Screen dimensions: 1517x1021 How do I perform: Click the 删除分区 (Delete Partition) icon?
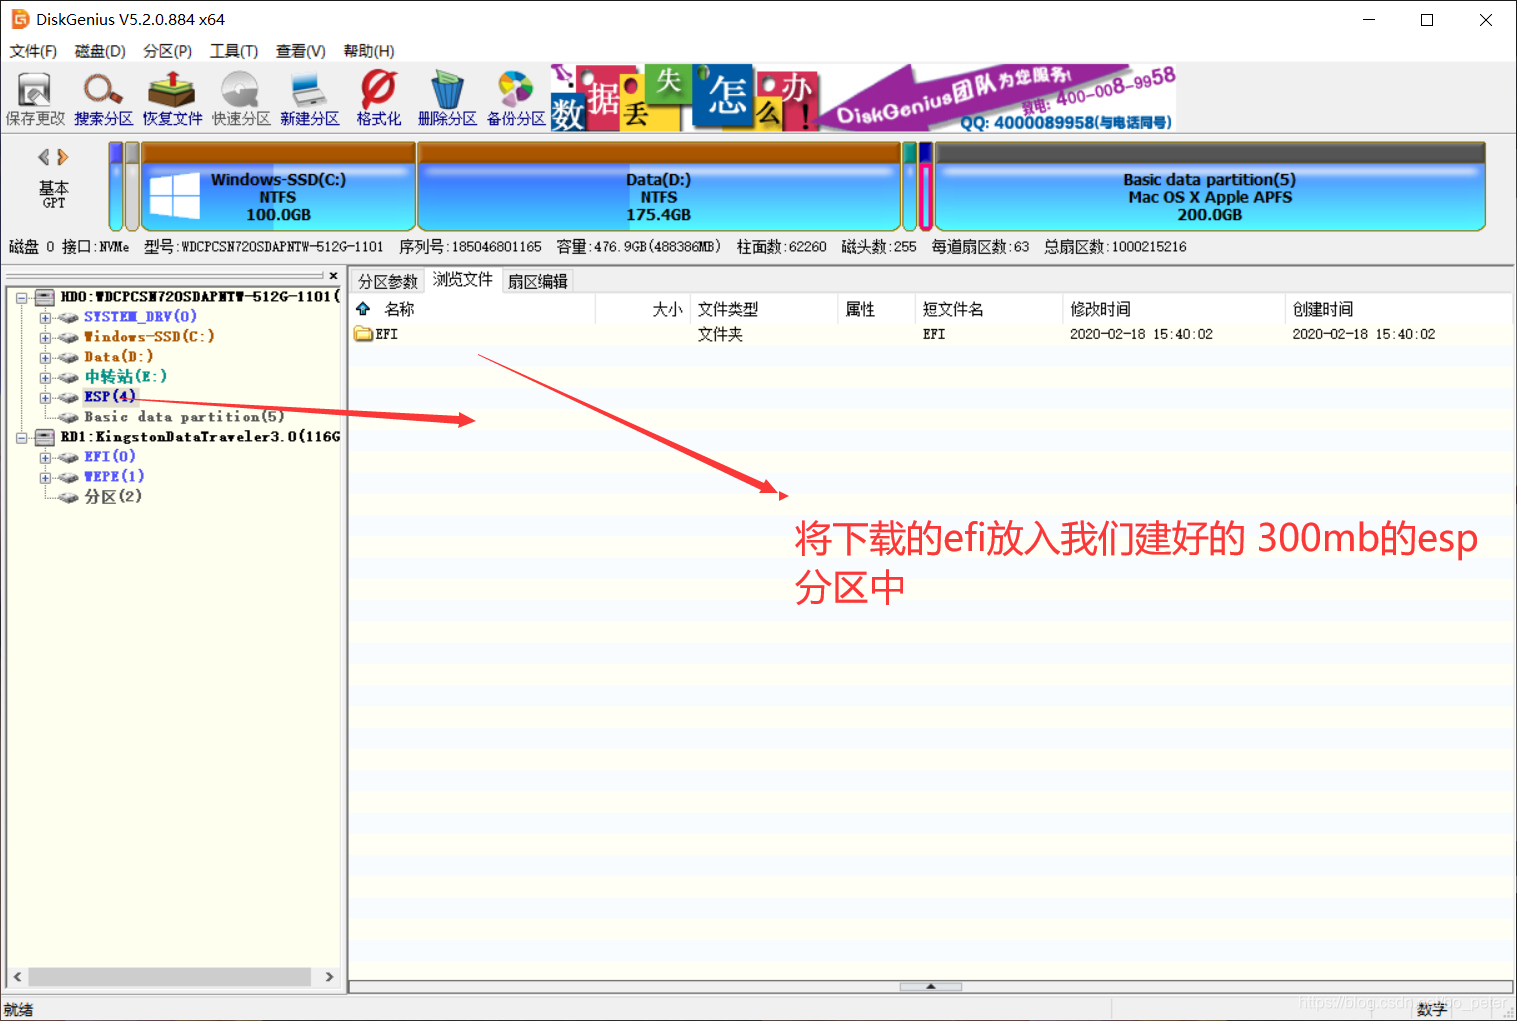coord(446,96)
